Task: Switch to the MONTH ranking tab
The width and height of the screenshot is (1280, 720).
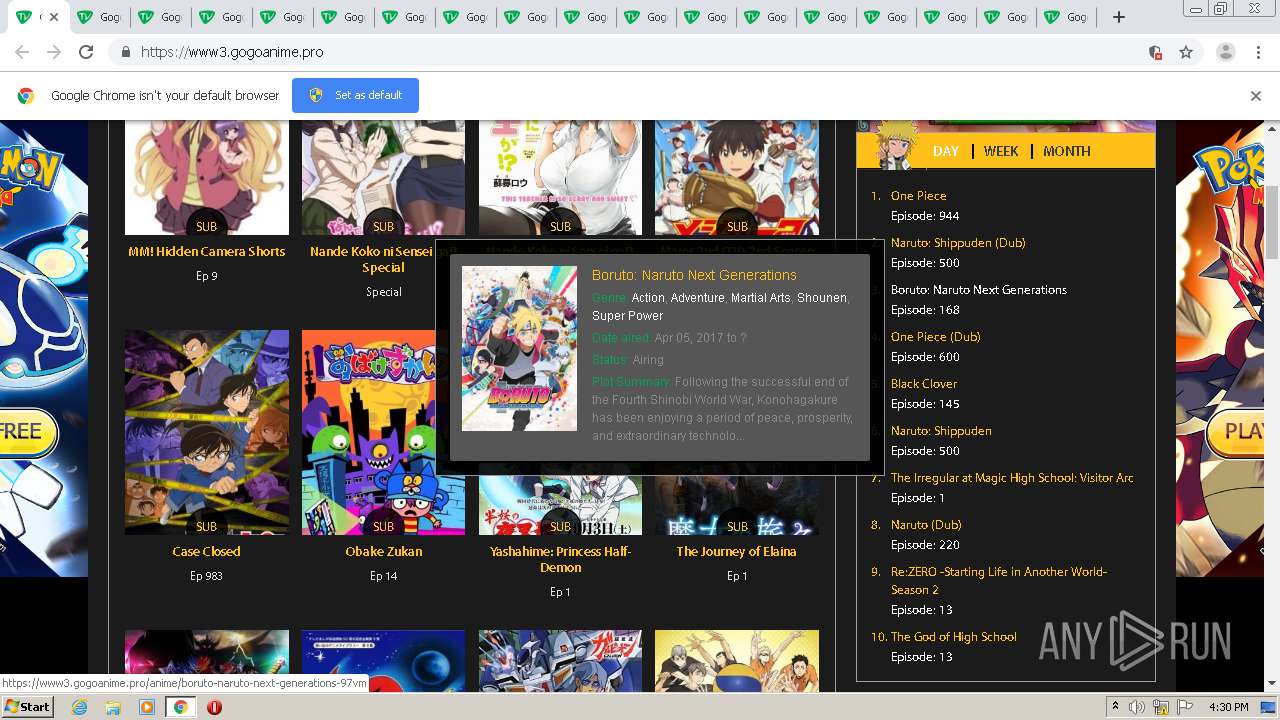Action: [x=1066, y=151]
